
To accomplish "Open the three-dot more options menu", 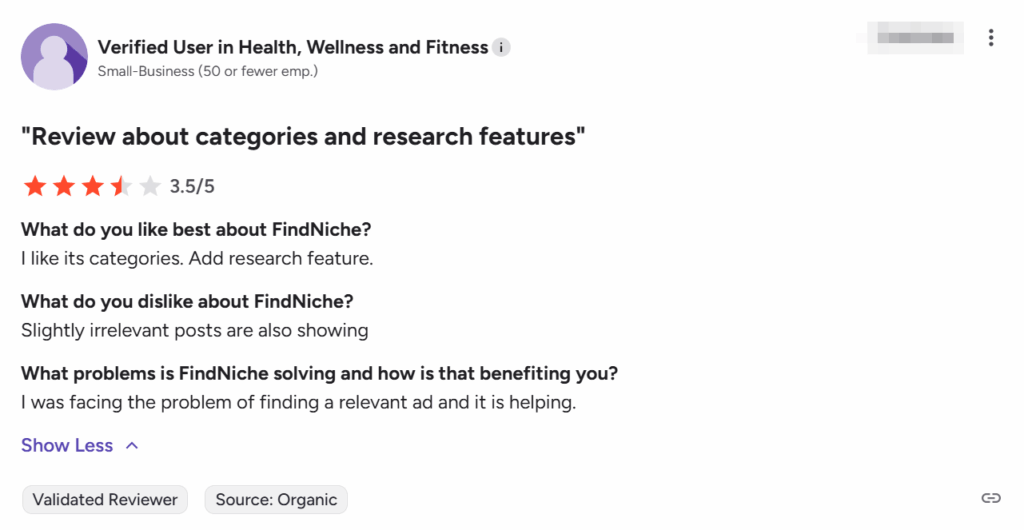I will tap(990, 38).
